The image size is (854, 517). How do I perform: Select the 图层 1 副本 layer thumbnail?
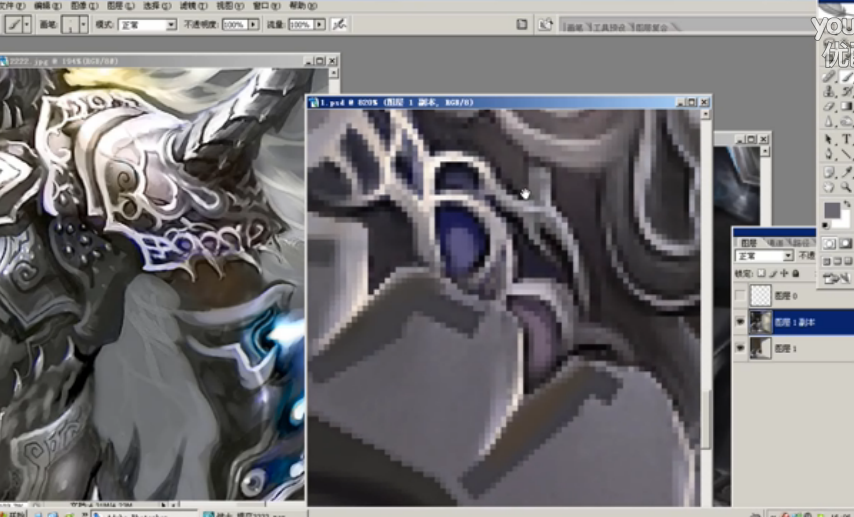[760, 322]
